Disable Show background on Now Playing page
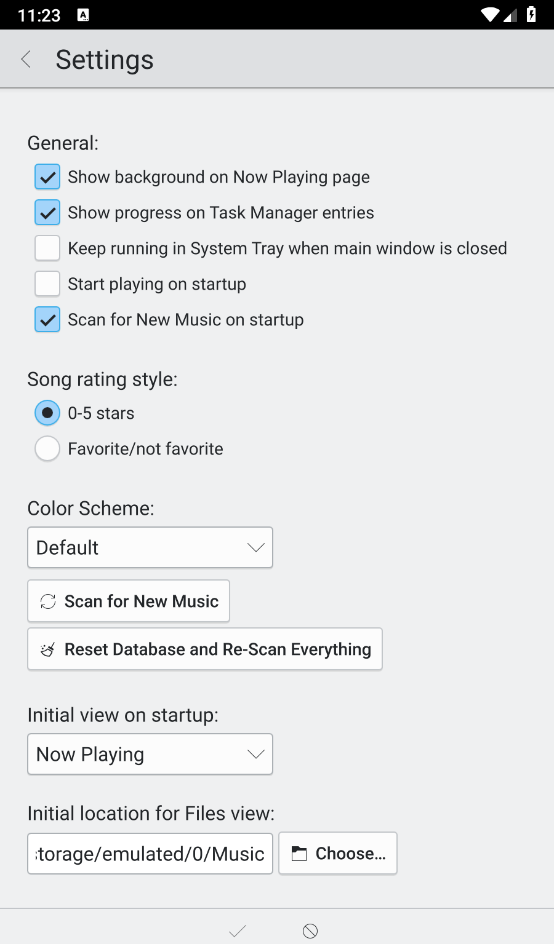Screen dimensions: 554x944 (x=47, y=177)
